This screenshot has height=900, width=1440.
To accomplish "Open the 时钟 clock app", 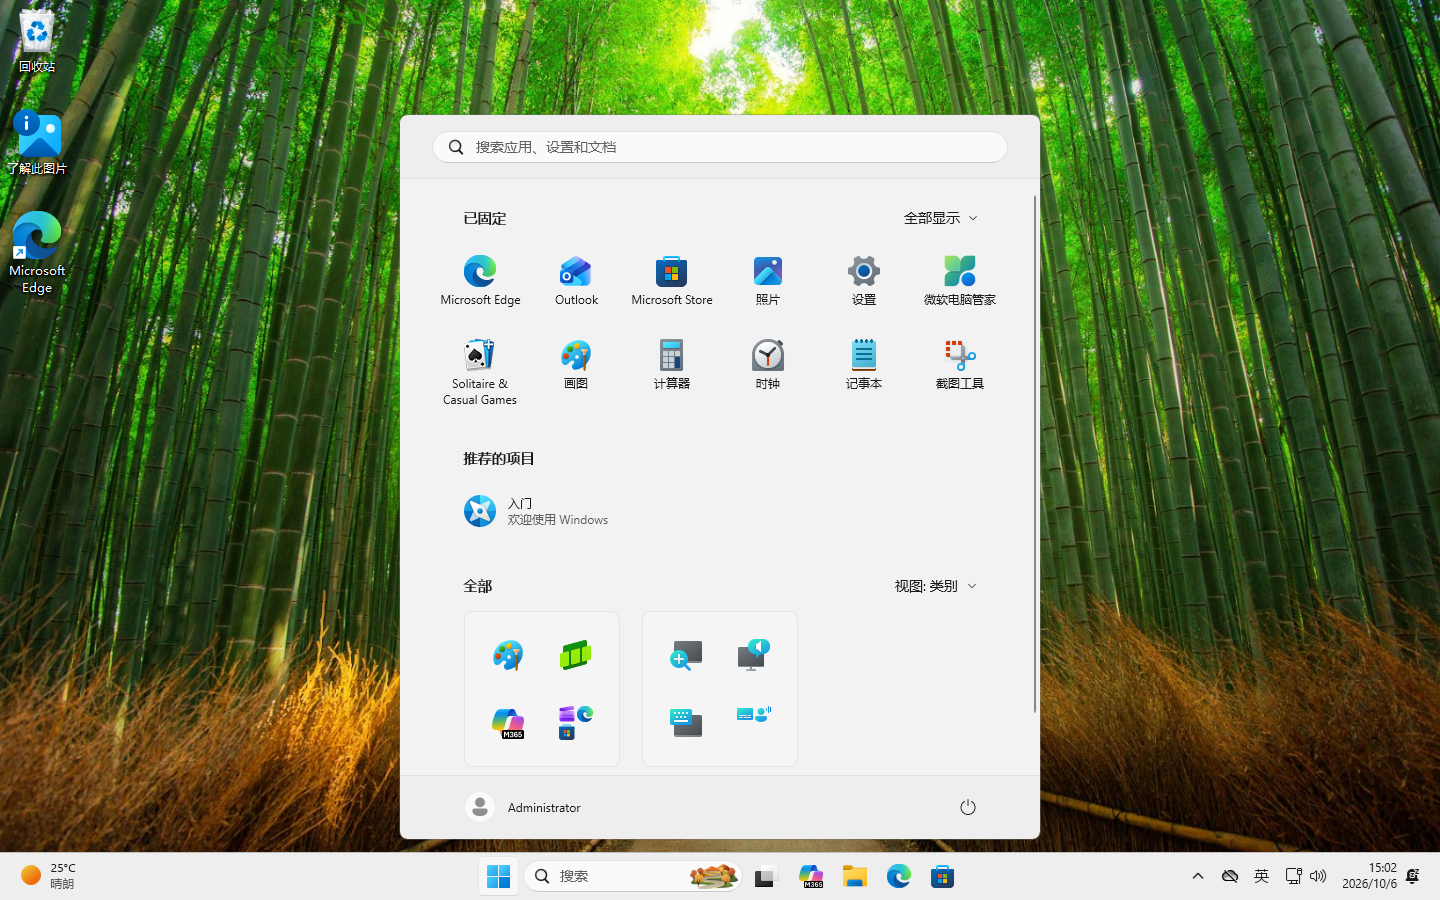I will pos(768,364).
